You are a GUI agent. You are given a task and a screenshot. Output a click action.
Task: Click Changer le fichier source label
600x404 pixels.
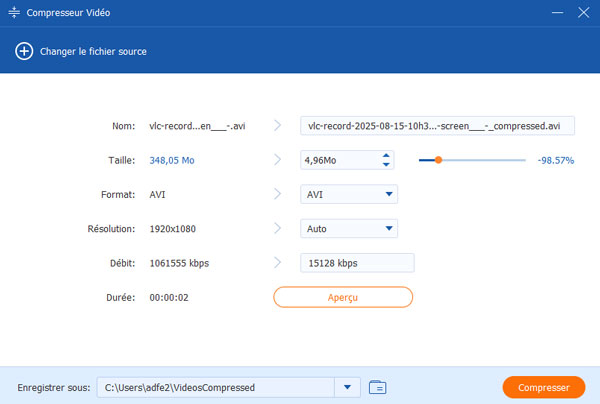(x=93, y=51)
